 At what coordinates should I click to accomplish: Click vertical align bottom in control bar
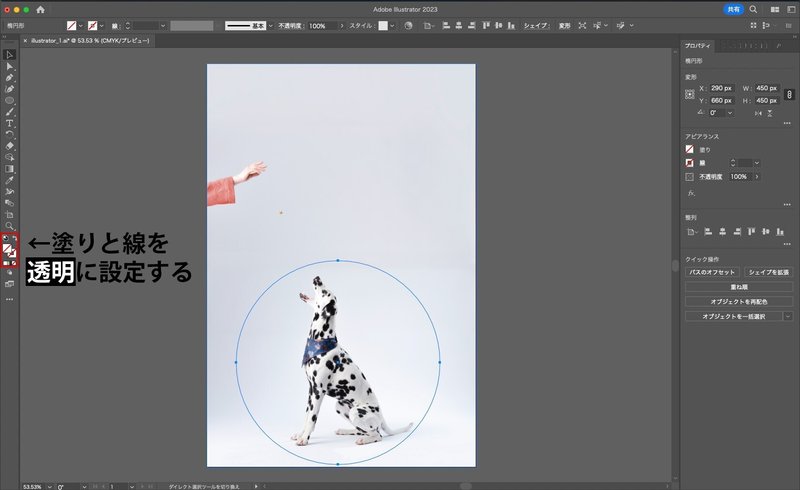click(x=511, y=26)
